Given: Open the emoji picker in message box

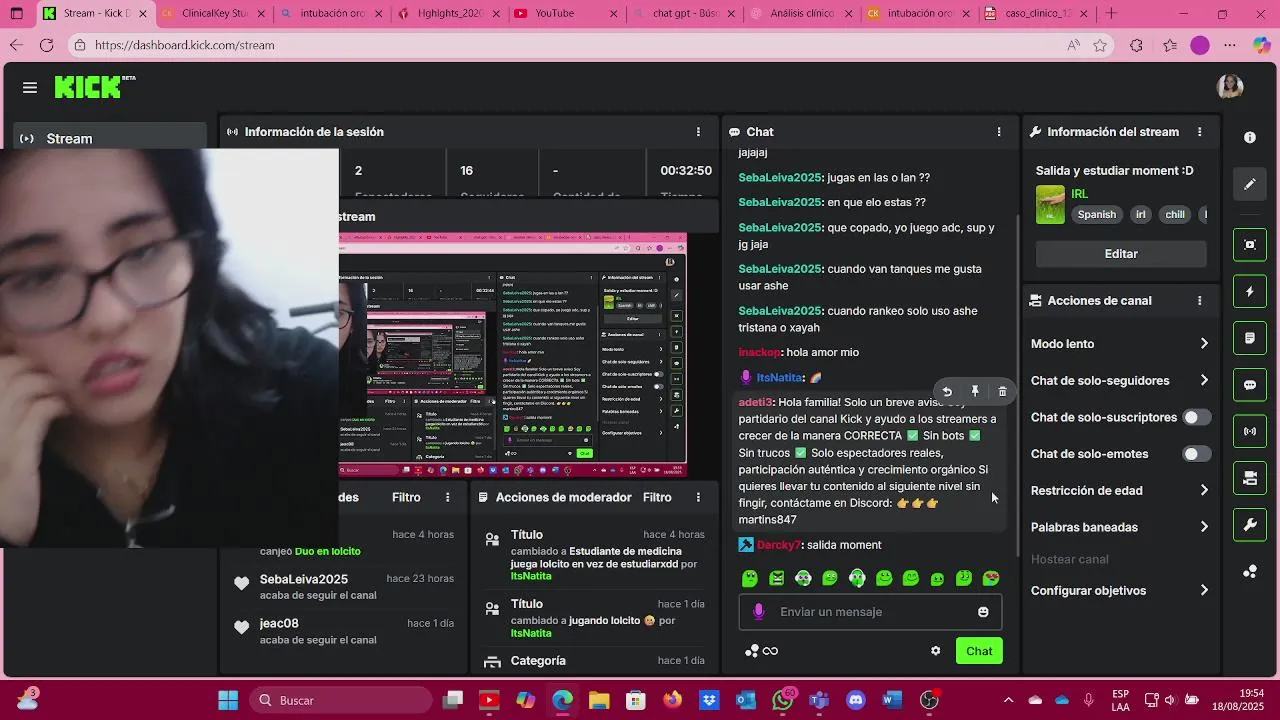Looking at the screenshot, I should tap(983, 612).
